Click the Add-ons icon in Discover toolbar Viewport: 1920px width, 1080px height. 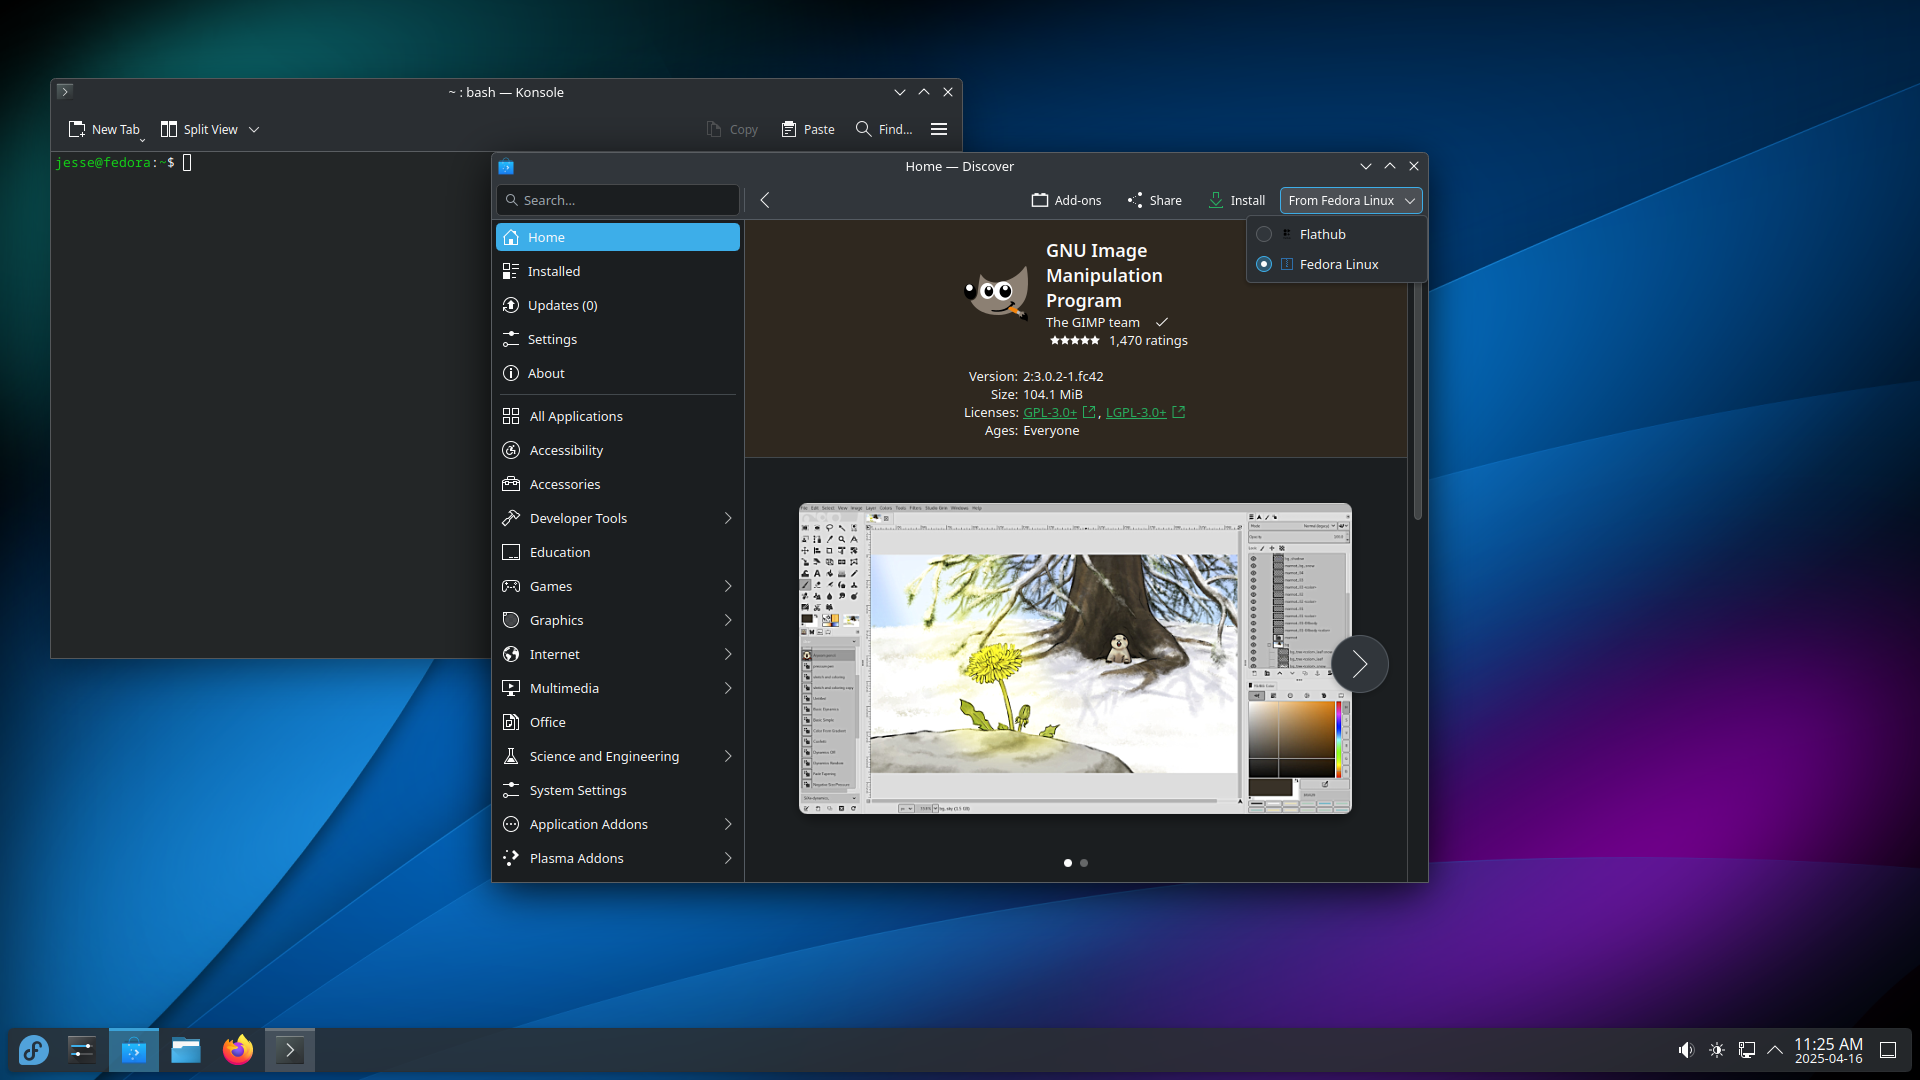(1040, 200)
